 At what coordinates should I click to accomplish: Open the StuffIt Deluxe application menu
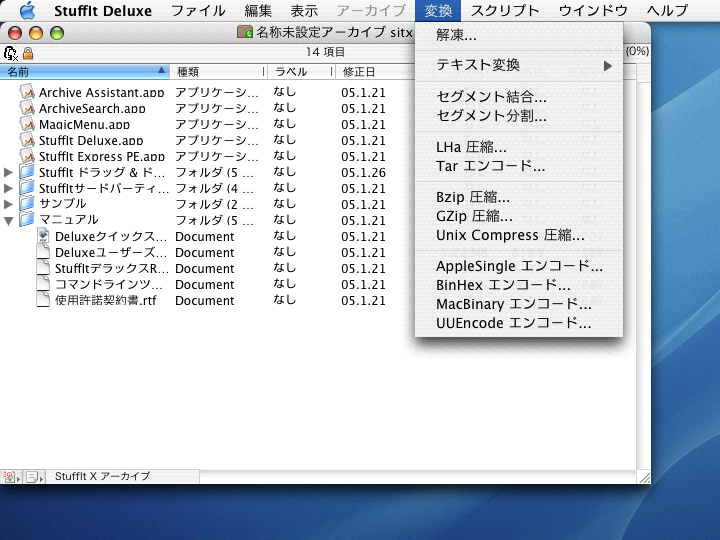click(103, 11)
